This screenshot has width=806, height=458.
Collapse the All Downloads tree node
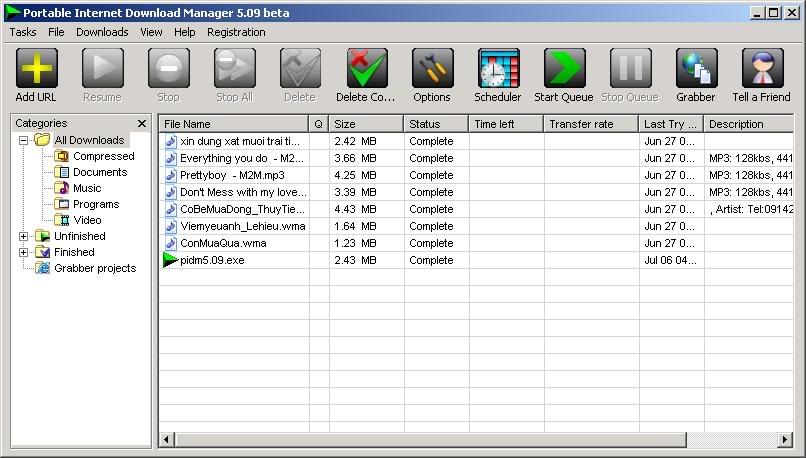tap(23, 140)
